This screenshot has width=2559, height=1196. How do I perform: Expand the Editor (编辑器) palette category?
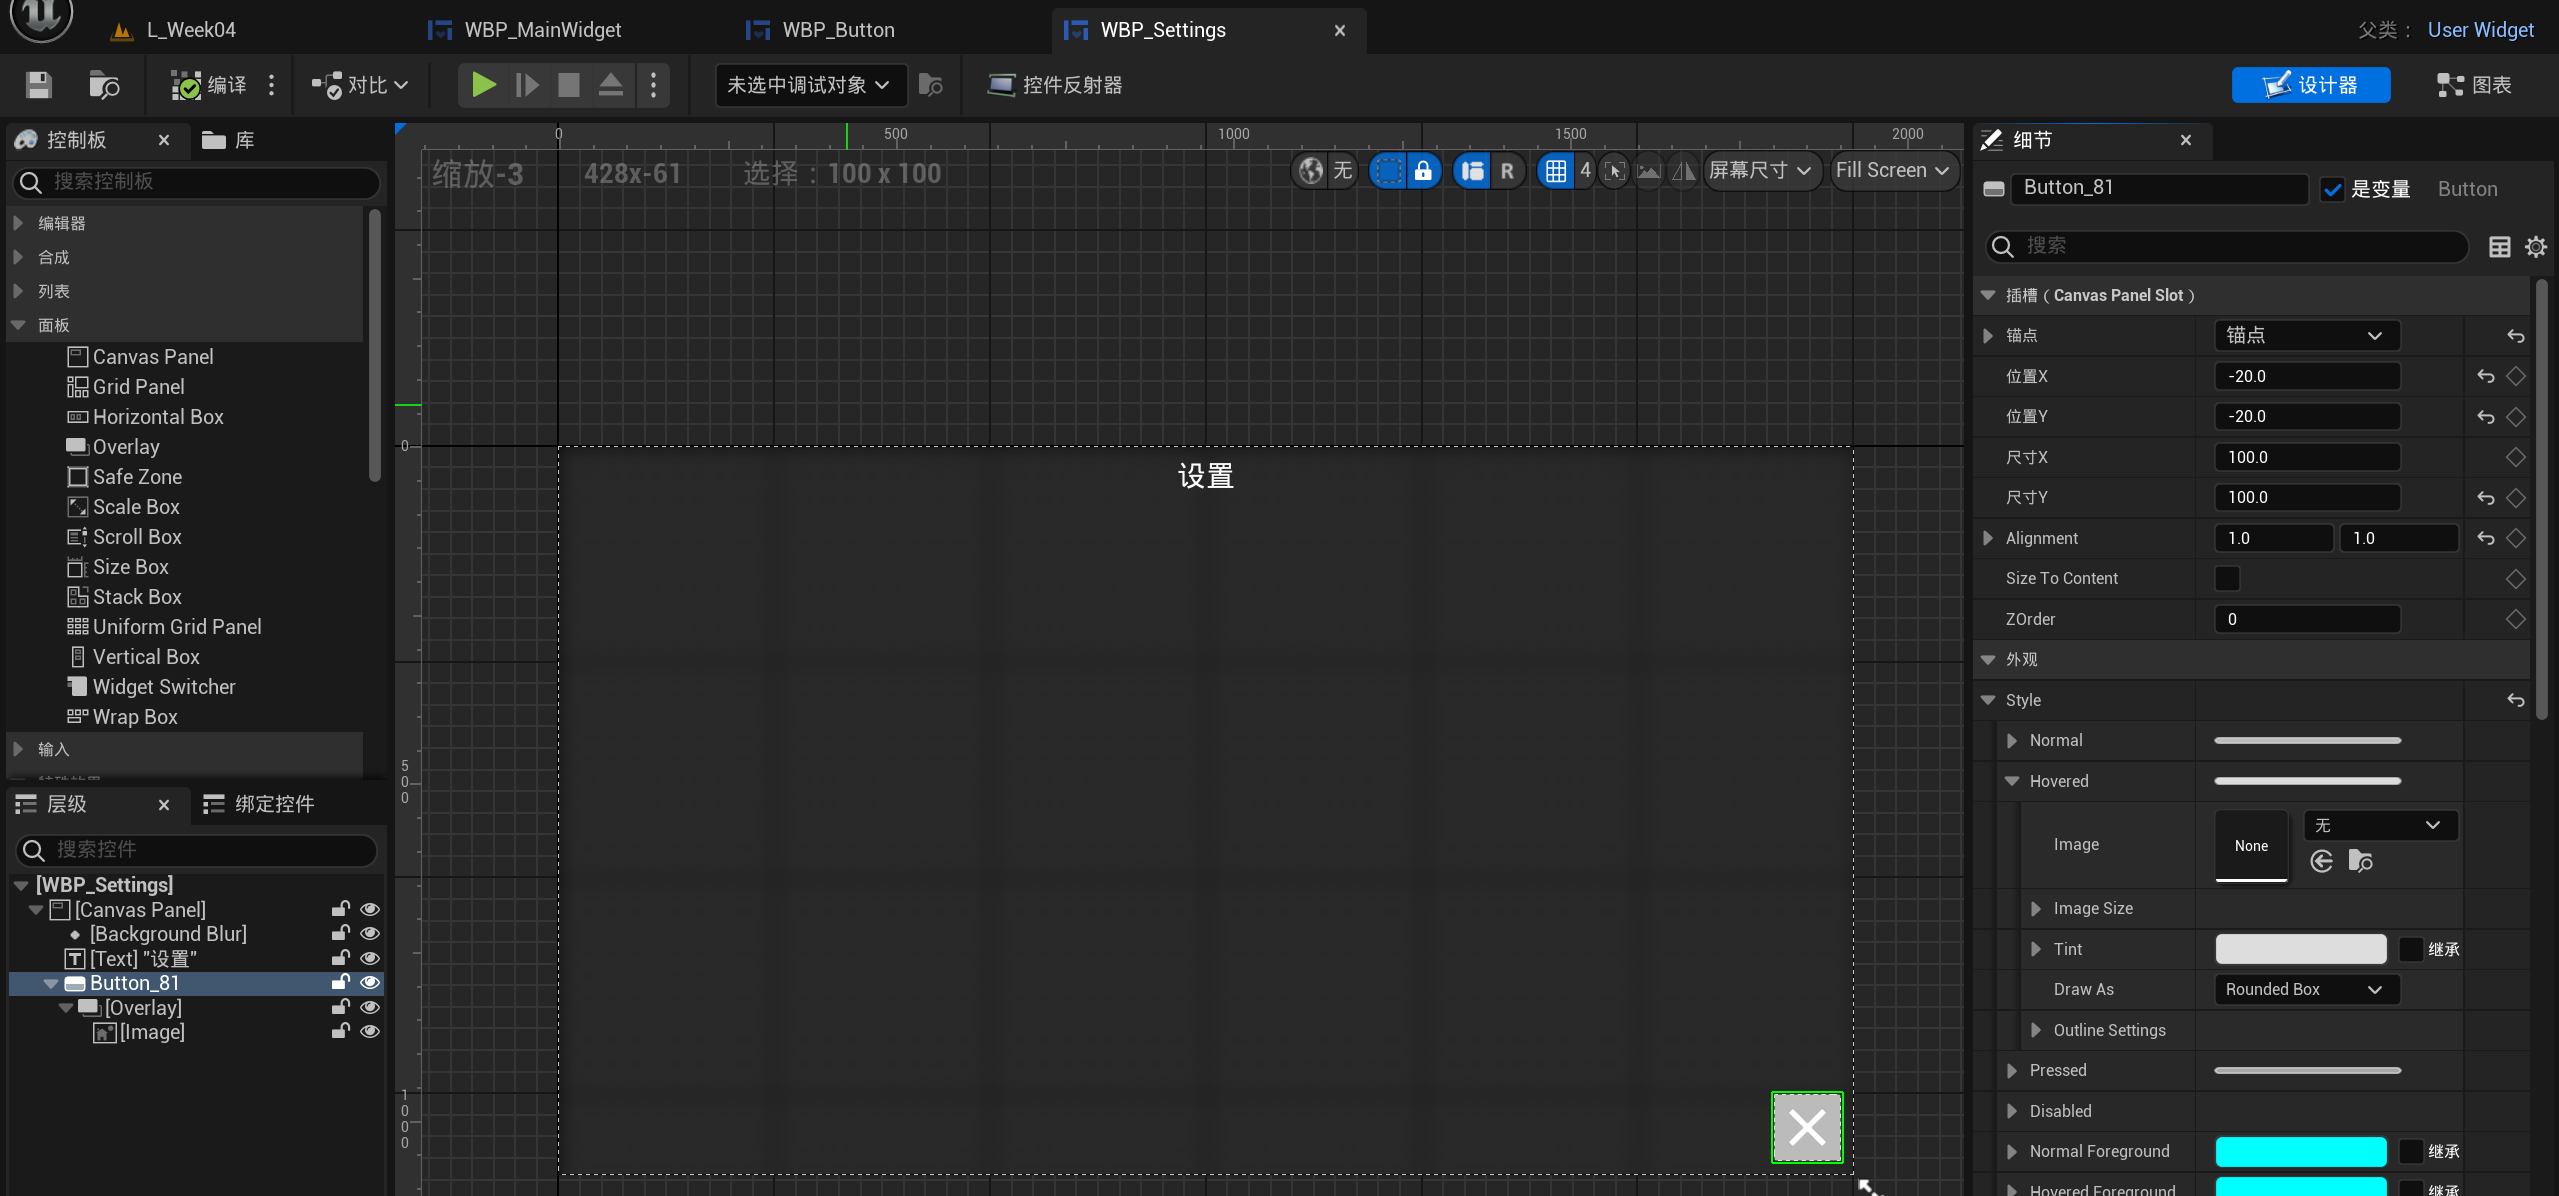click(x=18, y=223)
